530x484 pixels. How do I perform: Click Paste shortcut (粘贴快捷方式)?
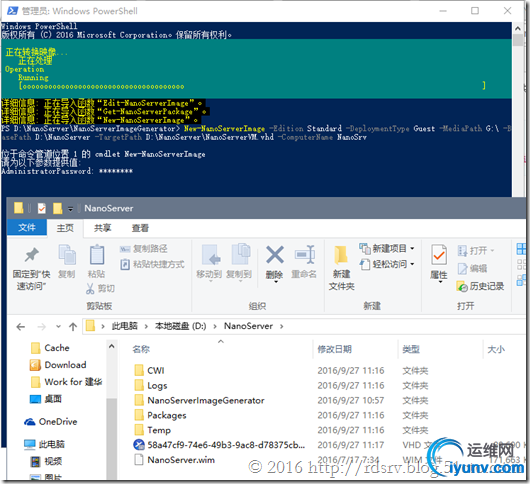pos(152,264)
